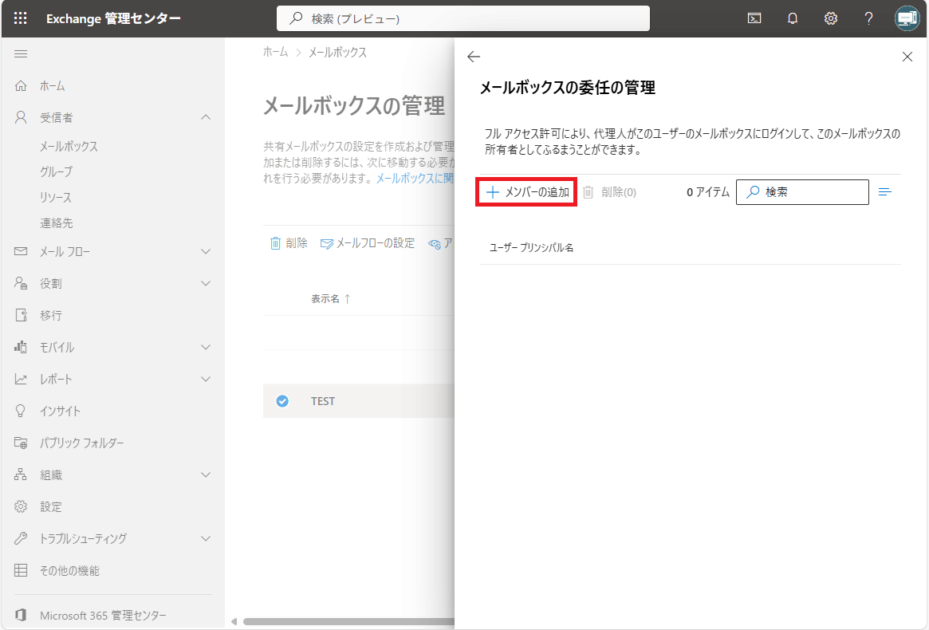Click the ホーム breadcrumb link

point(276,52)
